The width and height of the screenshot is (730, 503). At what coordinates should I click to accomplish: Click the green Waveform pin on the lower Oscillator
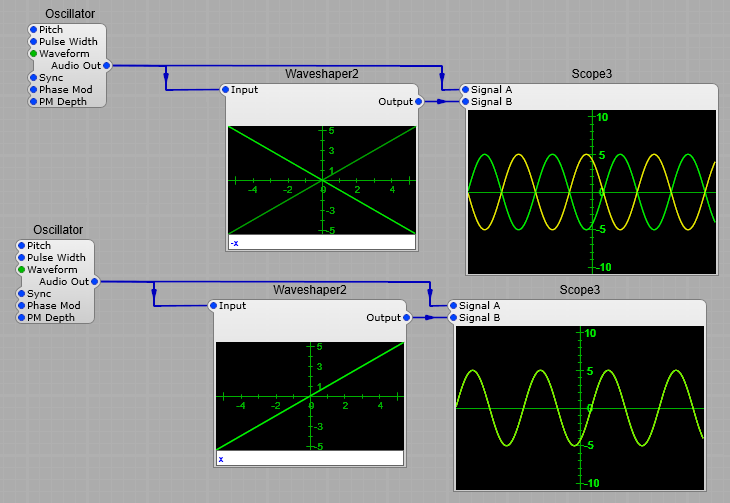(21, 270)
